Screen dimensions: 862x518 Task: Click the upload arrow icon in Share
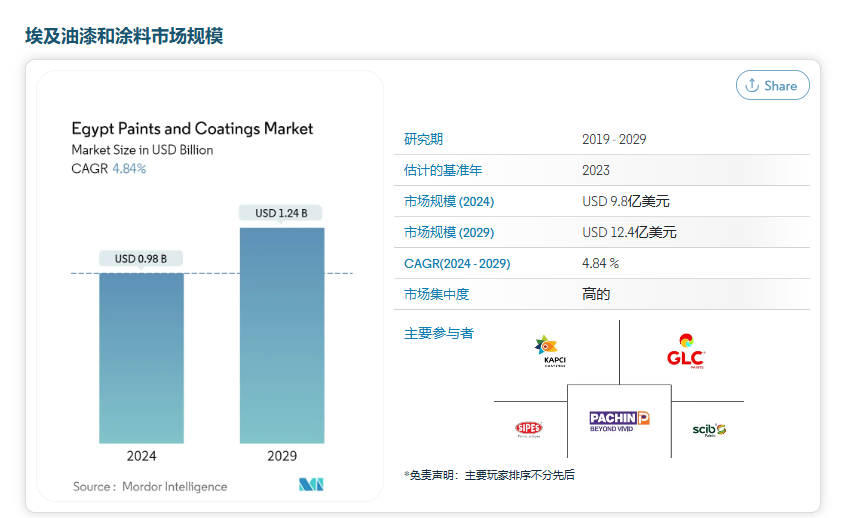click(x=752, y=85)
